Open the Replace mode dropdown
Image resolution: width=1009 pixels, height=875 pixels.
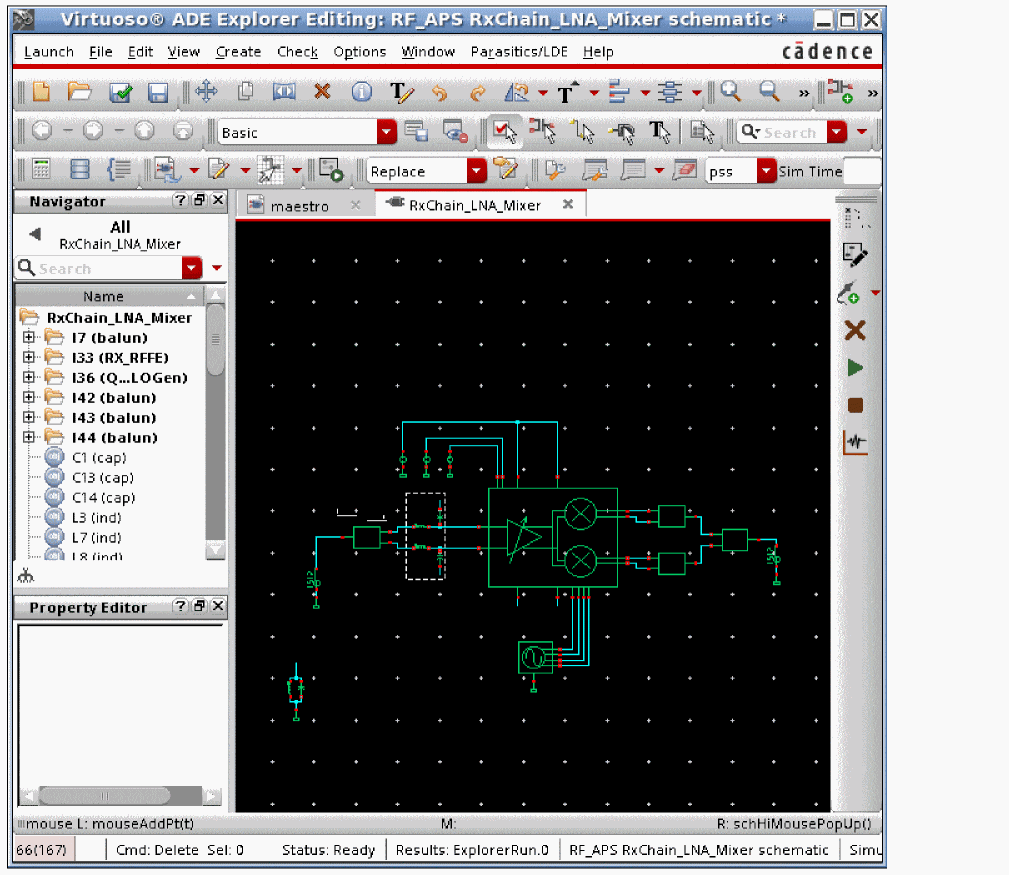click(477, 172)
